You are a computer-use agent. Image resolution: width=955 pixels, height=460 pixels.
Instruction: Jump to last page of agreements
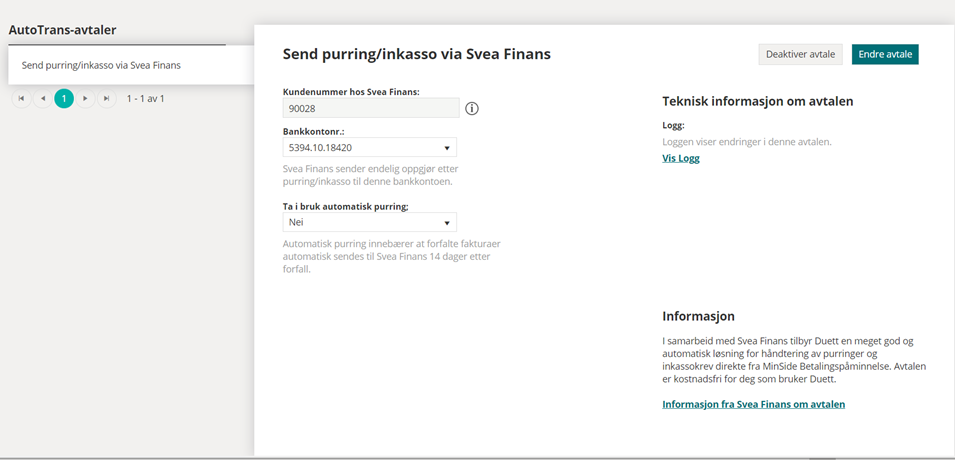tap(107, 98)
